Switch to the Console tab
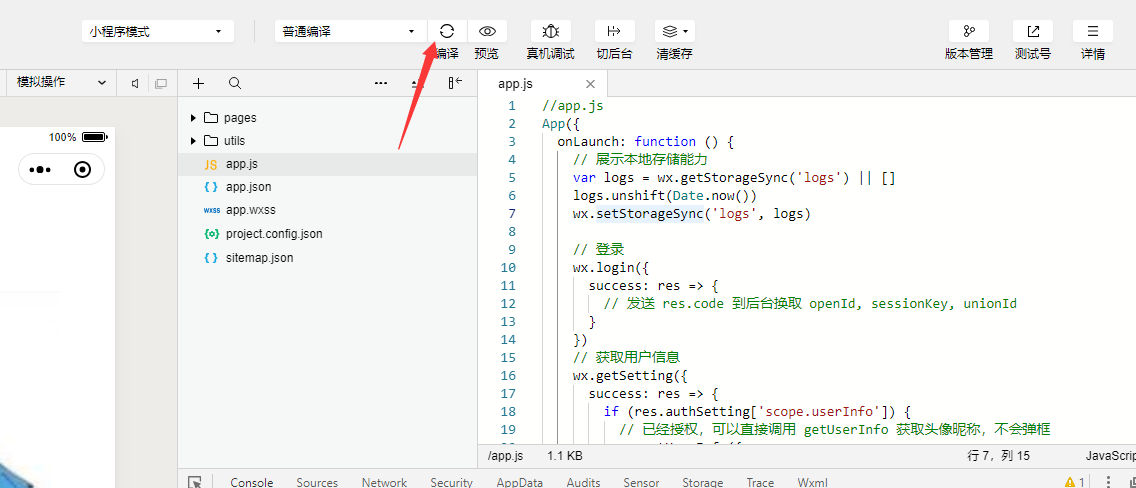This screenshot has width=1136, height=488. click(251, 482)
